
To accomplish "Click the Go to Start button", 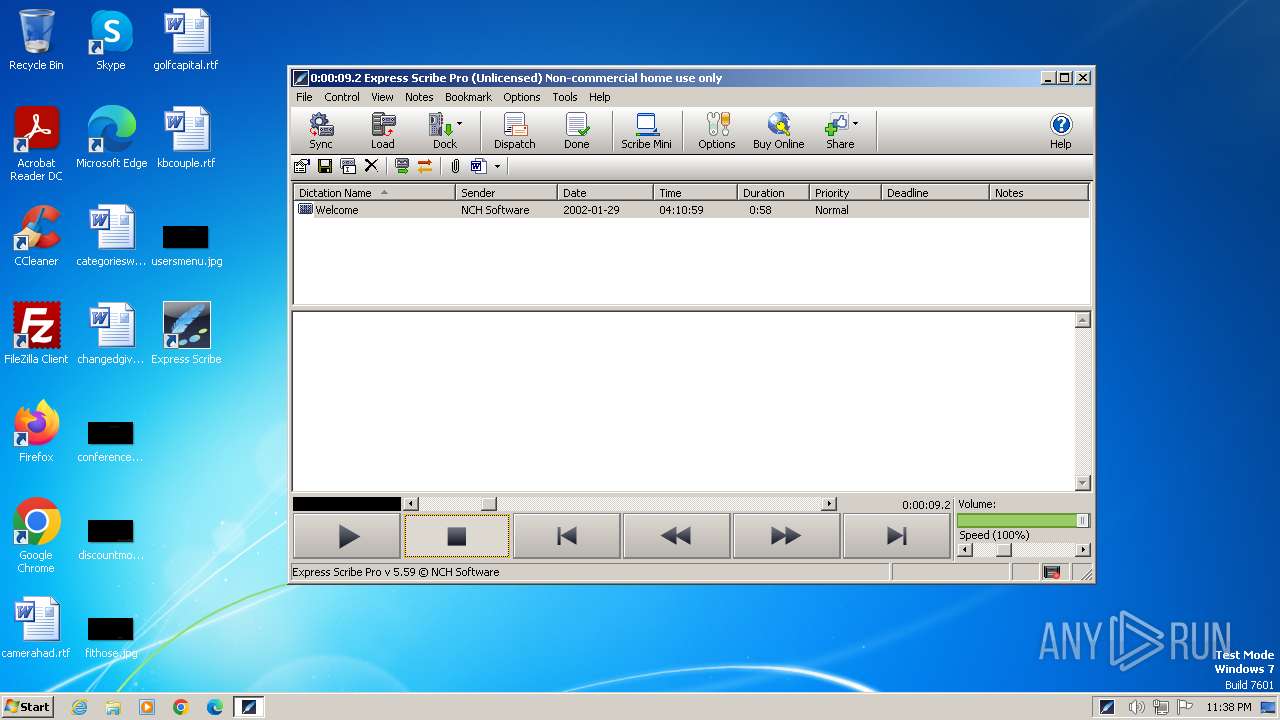I will coord(567,537).
